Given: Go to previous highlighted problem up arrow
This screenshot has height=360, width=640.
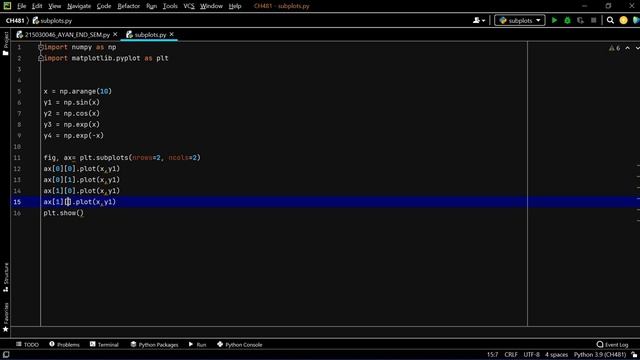Looking at the screenshot, I should (627, 48).
